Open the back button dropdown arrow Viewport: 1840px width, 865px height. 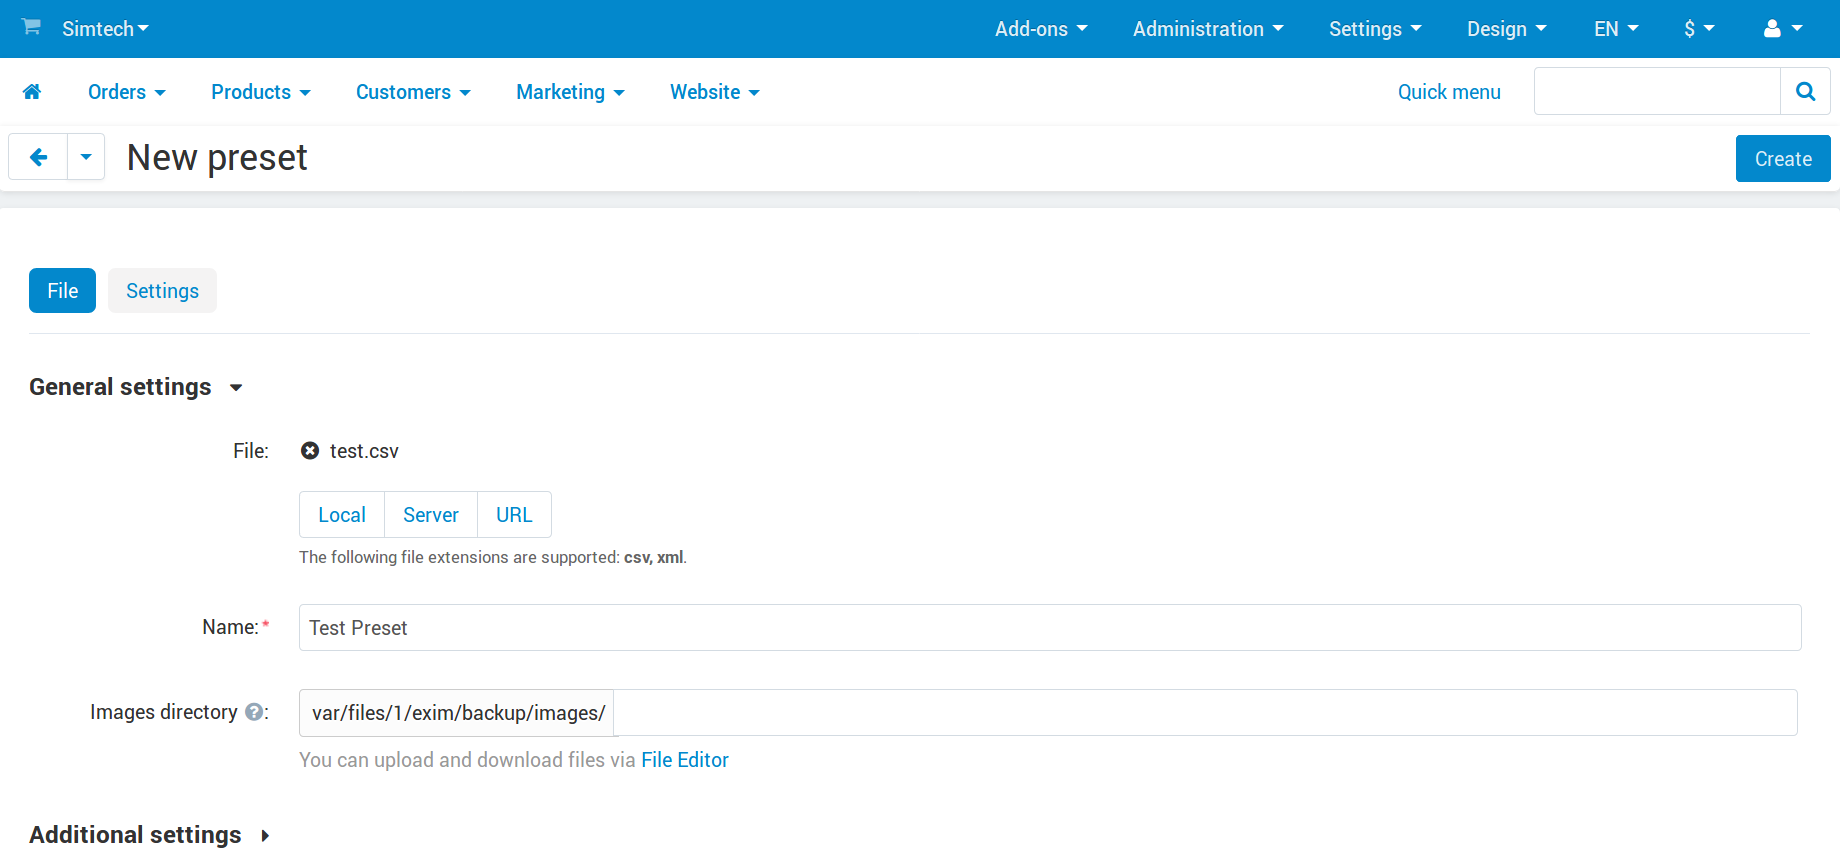pyautogui.click(x=86, y=157)
